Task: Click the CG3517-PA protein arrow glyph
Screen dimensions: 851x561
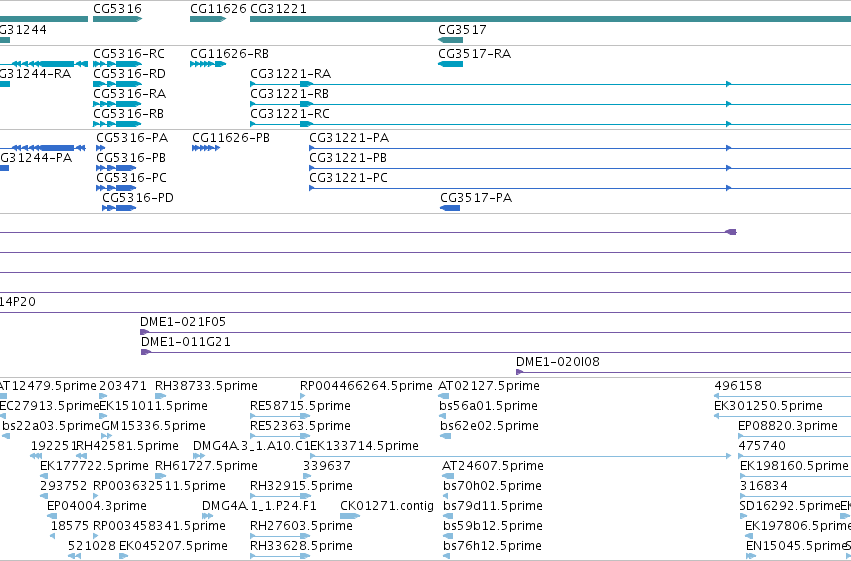Action: 450,208
